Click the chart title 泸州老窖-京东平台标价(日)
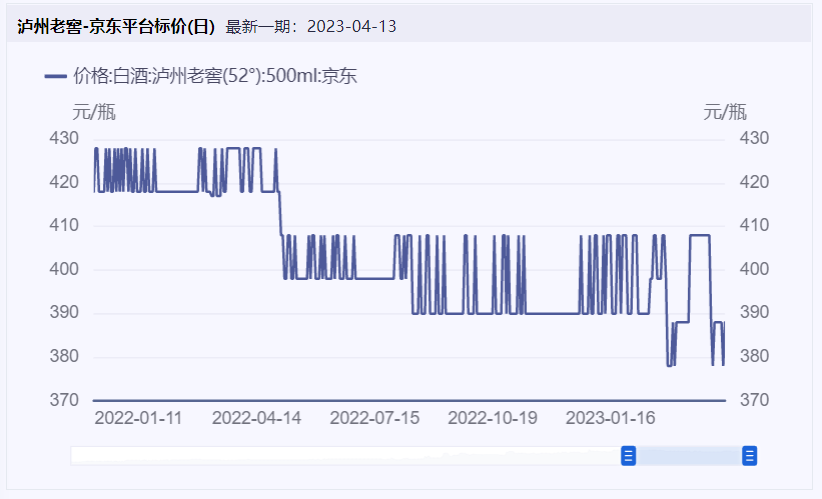The height and width of the screenshot is (499, 822). [116, 26]
